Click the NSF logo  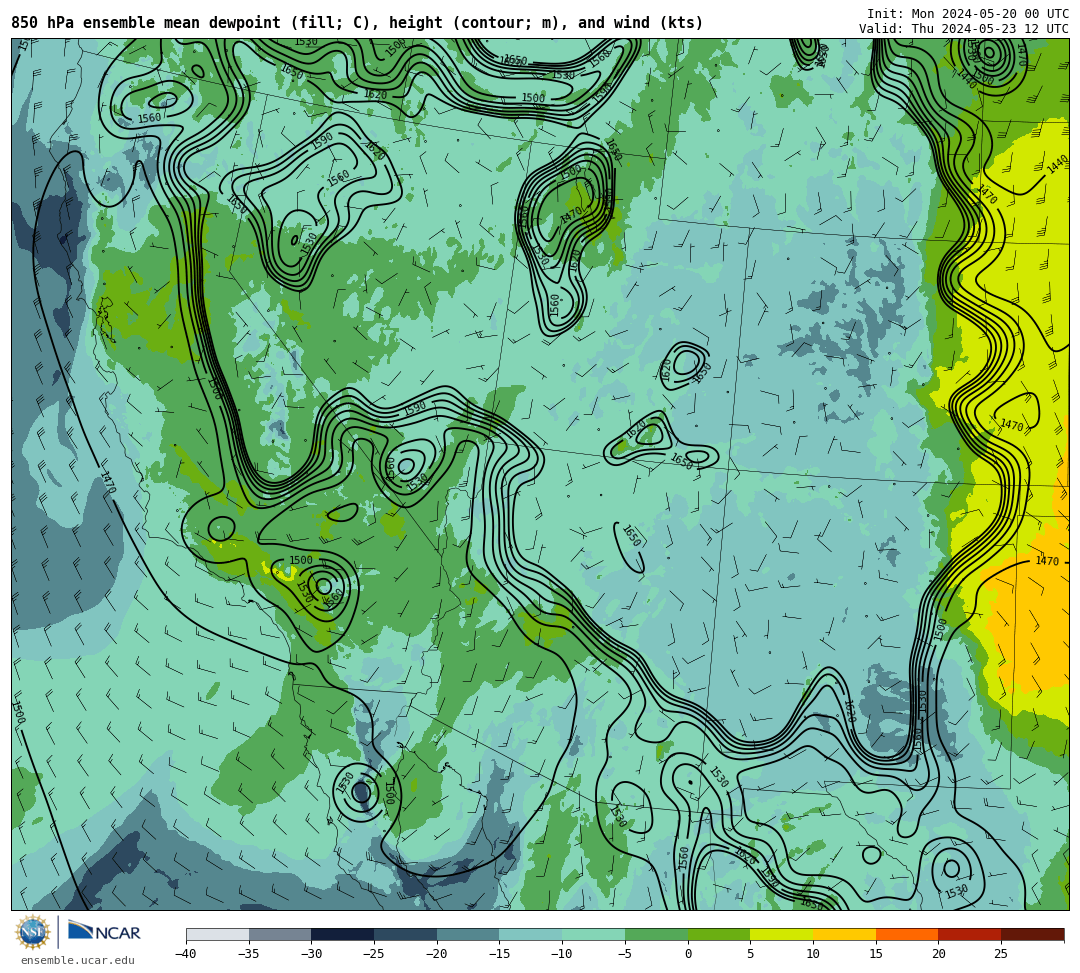point(33,932)
